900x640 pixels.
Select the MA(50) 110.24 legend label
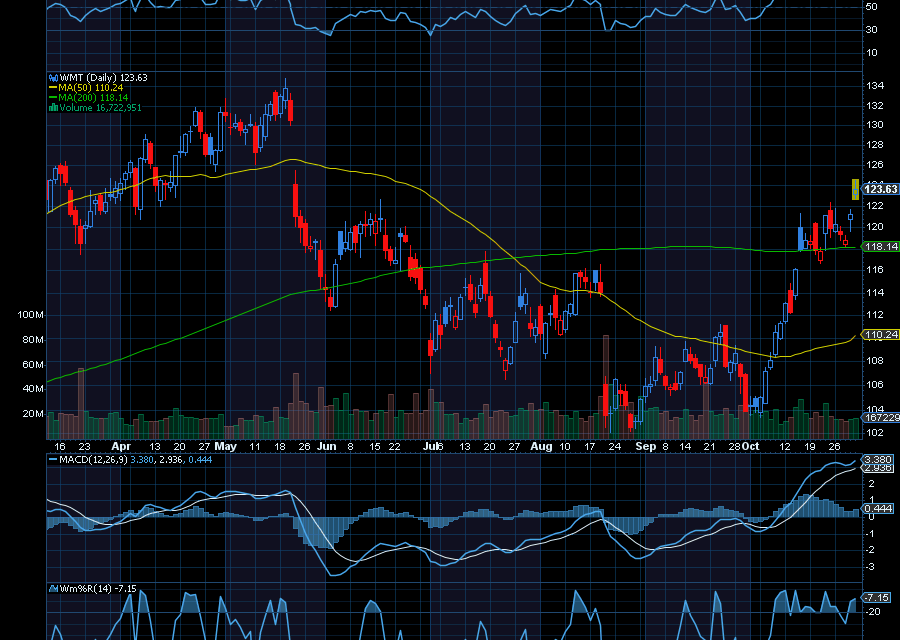tap(91, 88)
